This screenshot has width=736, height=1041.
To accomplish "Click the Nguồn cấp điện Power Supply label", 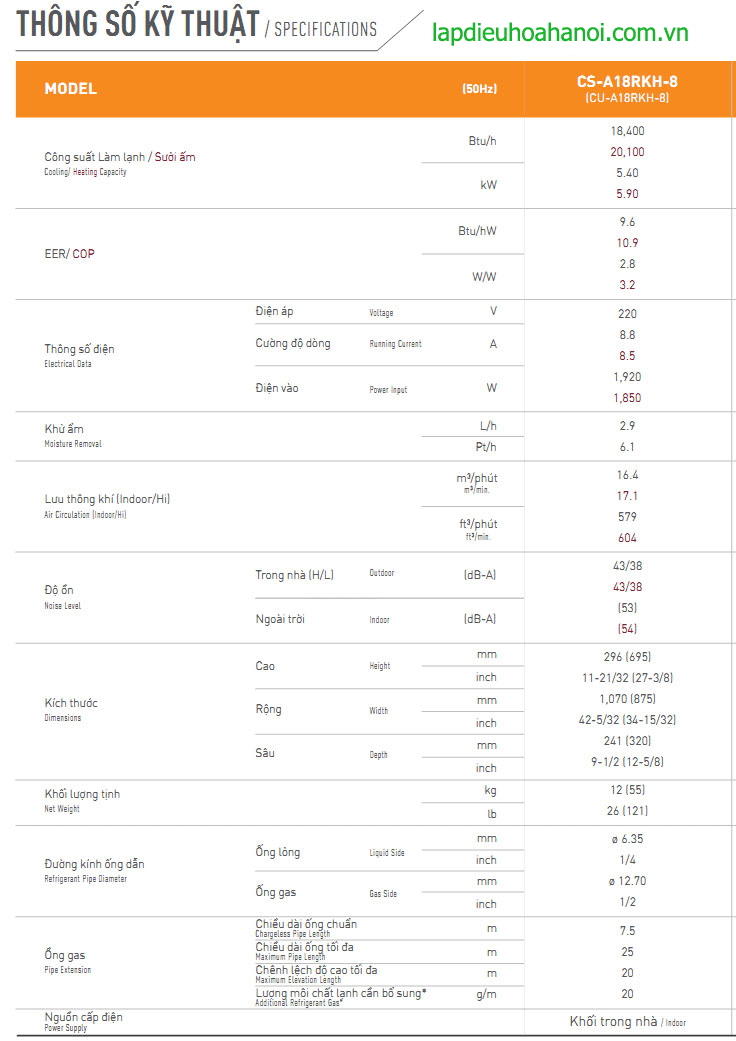I will point(83,1020).
